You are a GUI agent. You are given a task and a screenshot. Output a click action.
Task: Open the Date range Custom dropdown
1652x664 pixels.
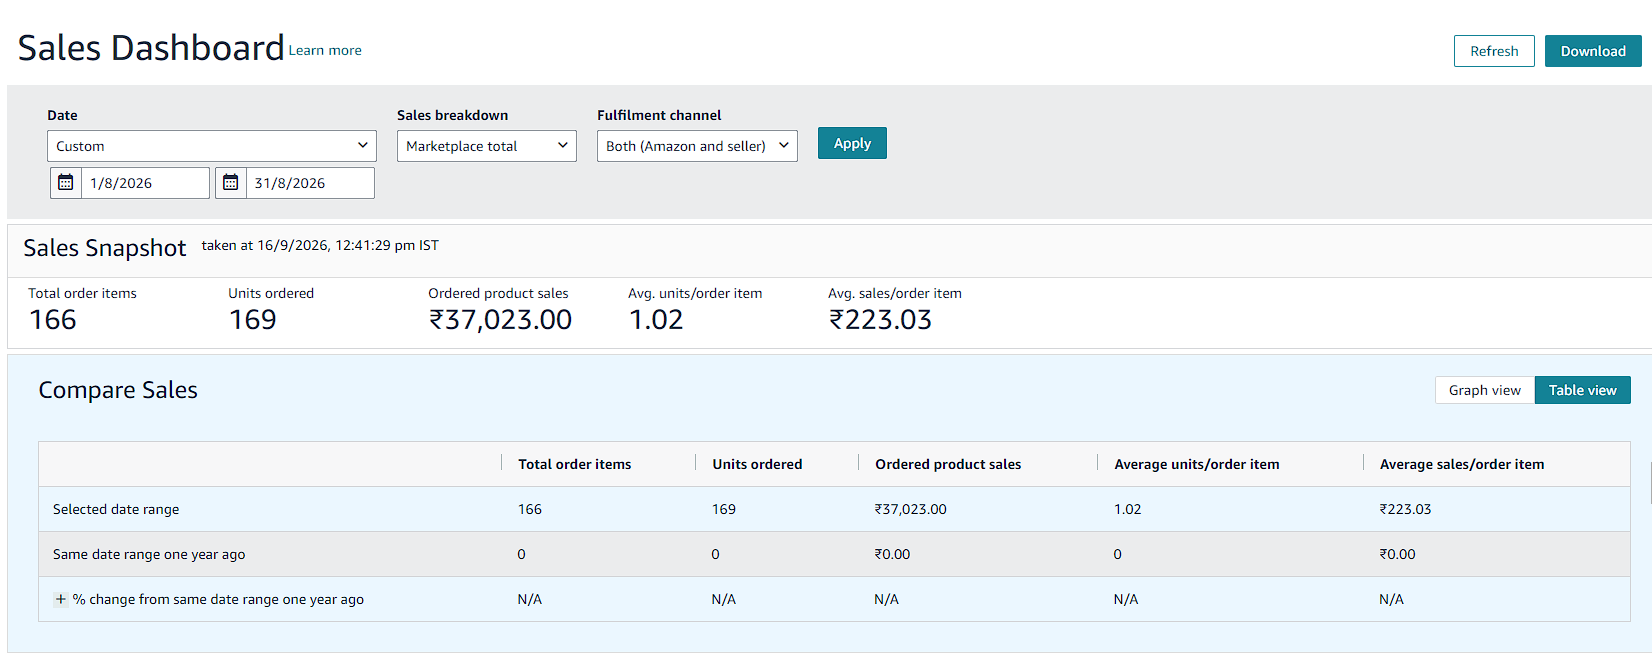click(x=212, y=146)
